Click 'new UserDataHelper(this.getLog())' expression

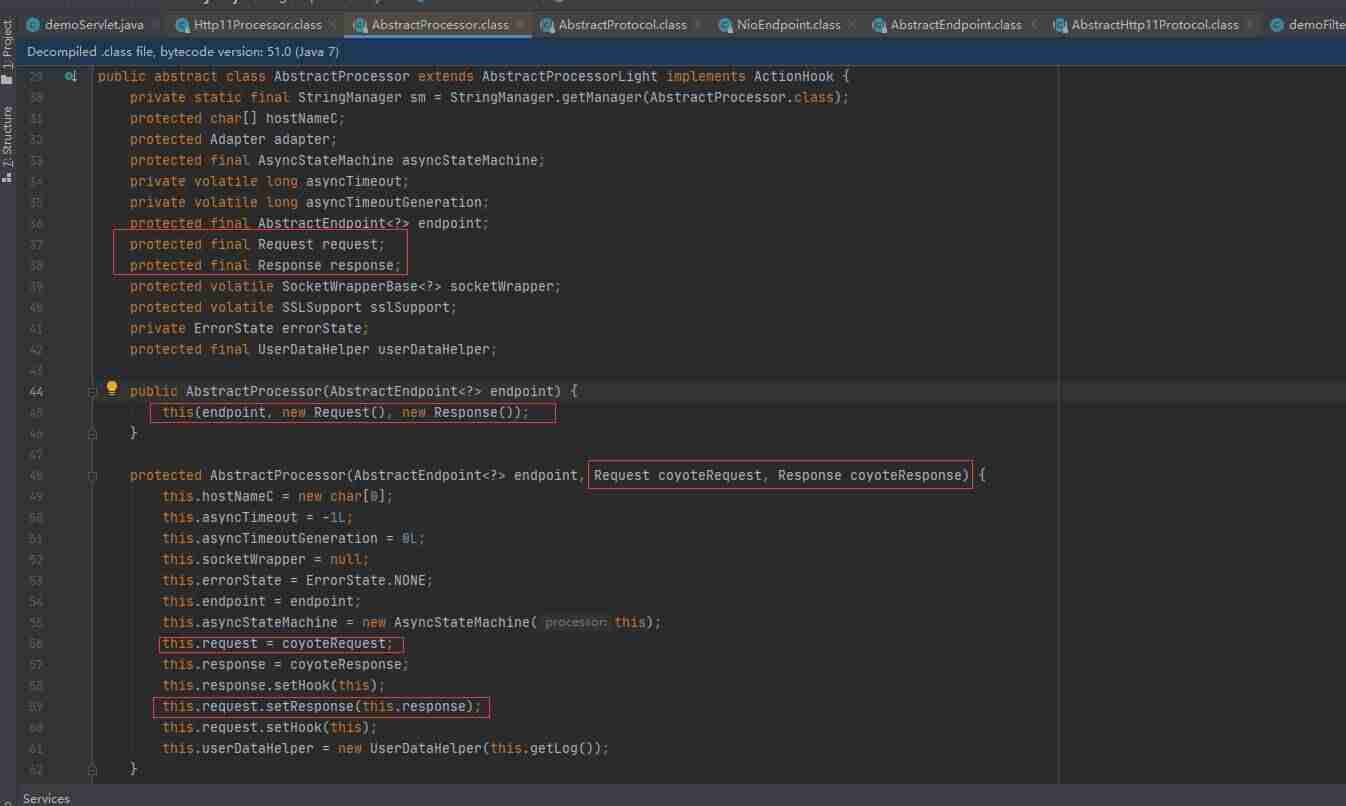pyautogui.click(x=472, y=748)
